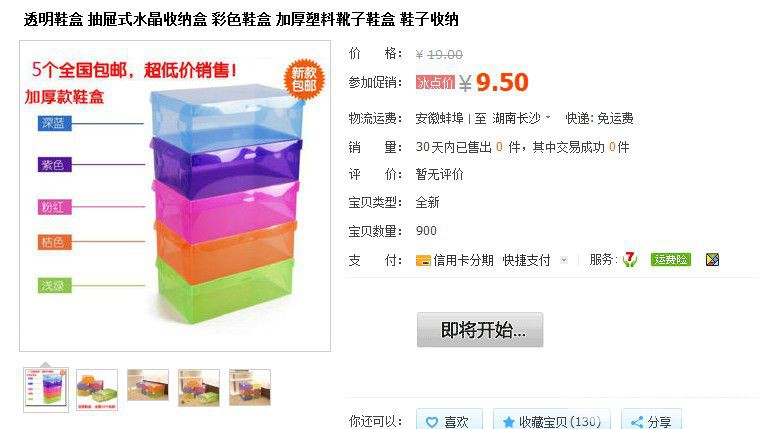Click the share icon on 分享 button
Image resolution: width=766 pixels, height=429 pixels.
coord(637,422)
